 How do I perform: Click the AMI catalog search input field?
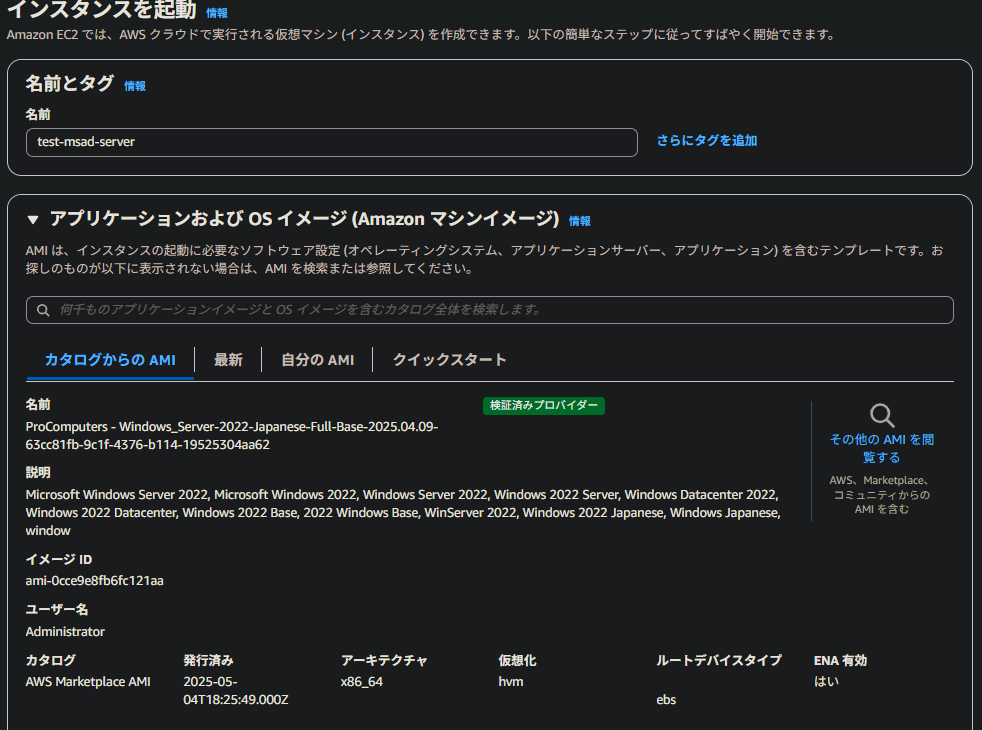click(490, 310)
